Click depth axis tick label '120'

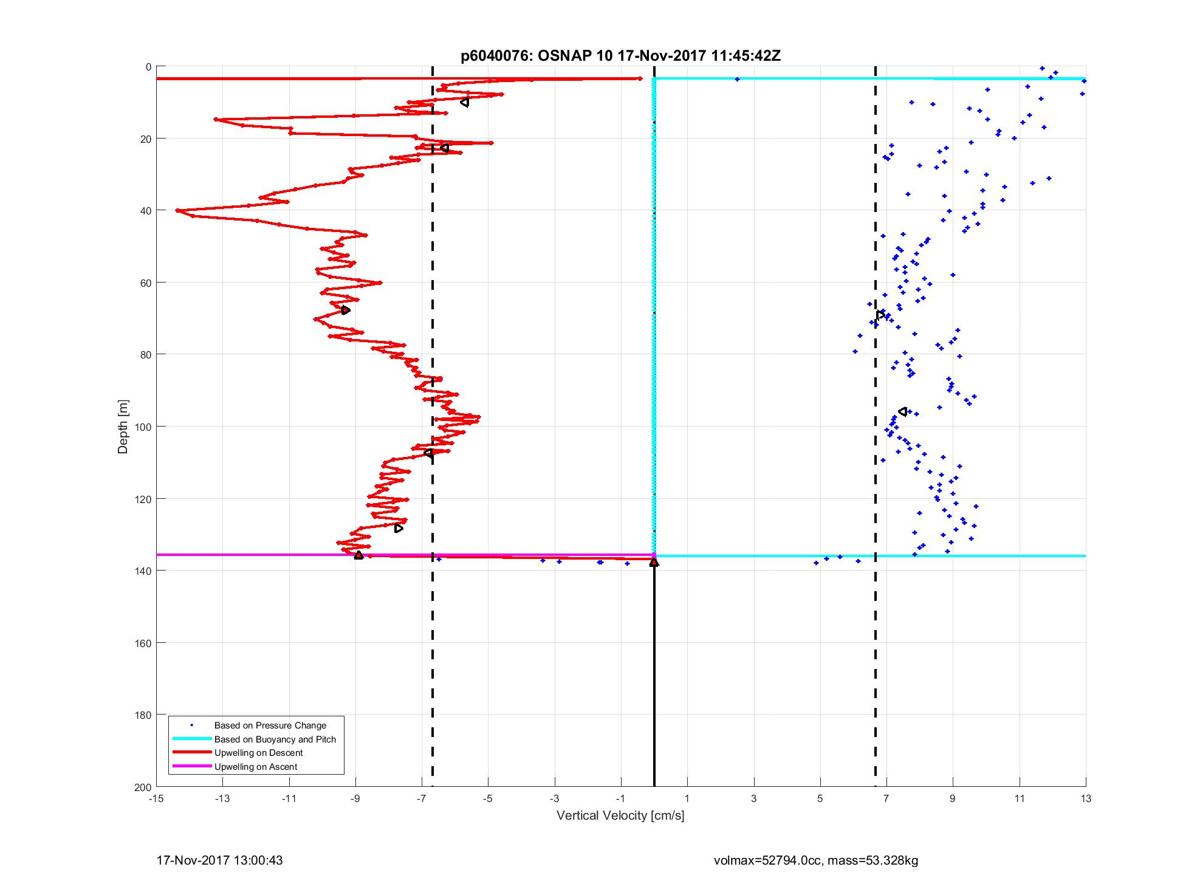[143, 499]
